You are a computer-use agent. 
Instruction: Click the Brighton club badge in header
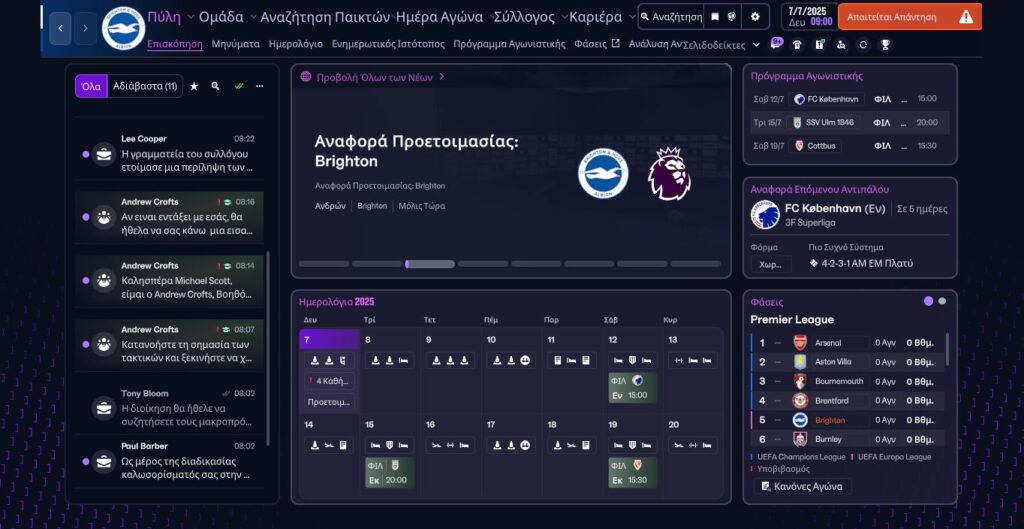click(x=123, y=28)
